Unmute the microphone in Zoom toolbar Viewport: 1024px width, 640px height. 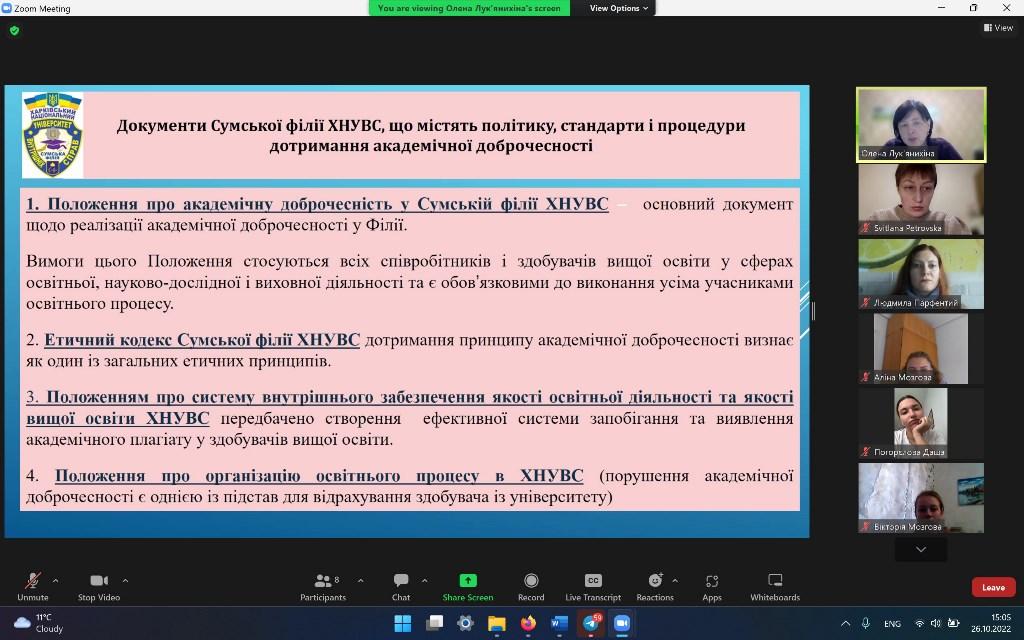point(33,586)
